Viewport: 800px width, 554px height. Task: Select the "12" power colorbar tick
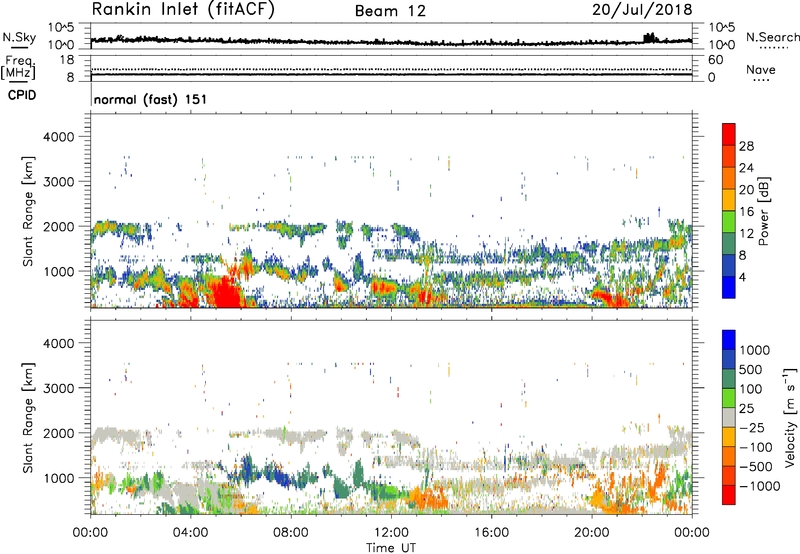pos(746,234)
